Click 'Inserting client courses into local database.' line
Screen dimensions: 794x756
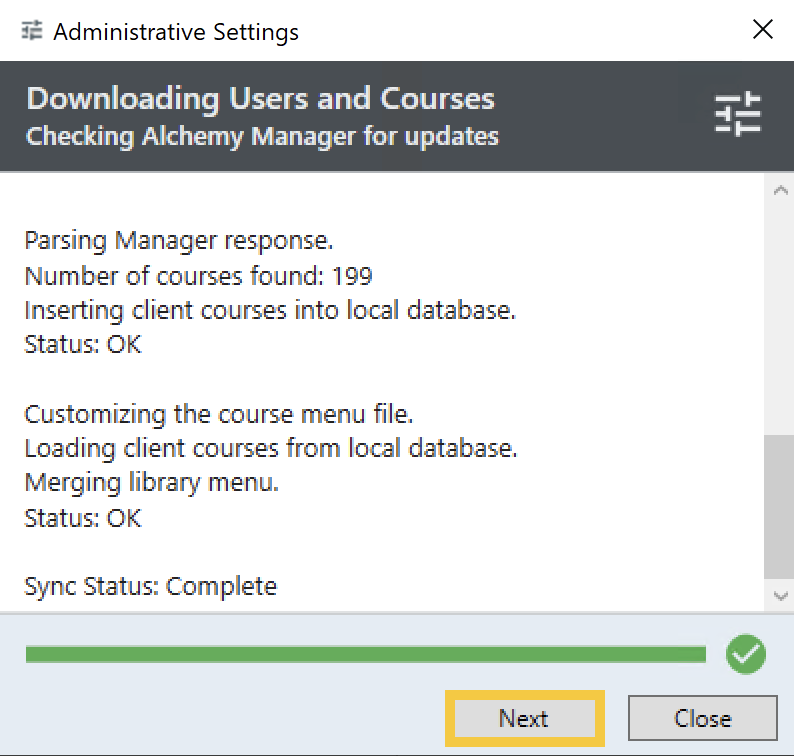270,310
